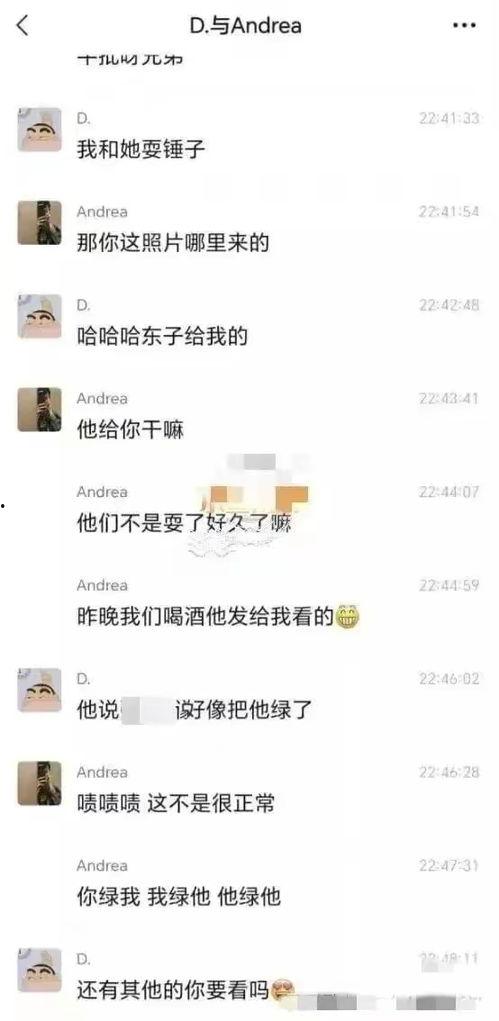Open the three-dot more options menu

pos(464,25)
